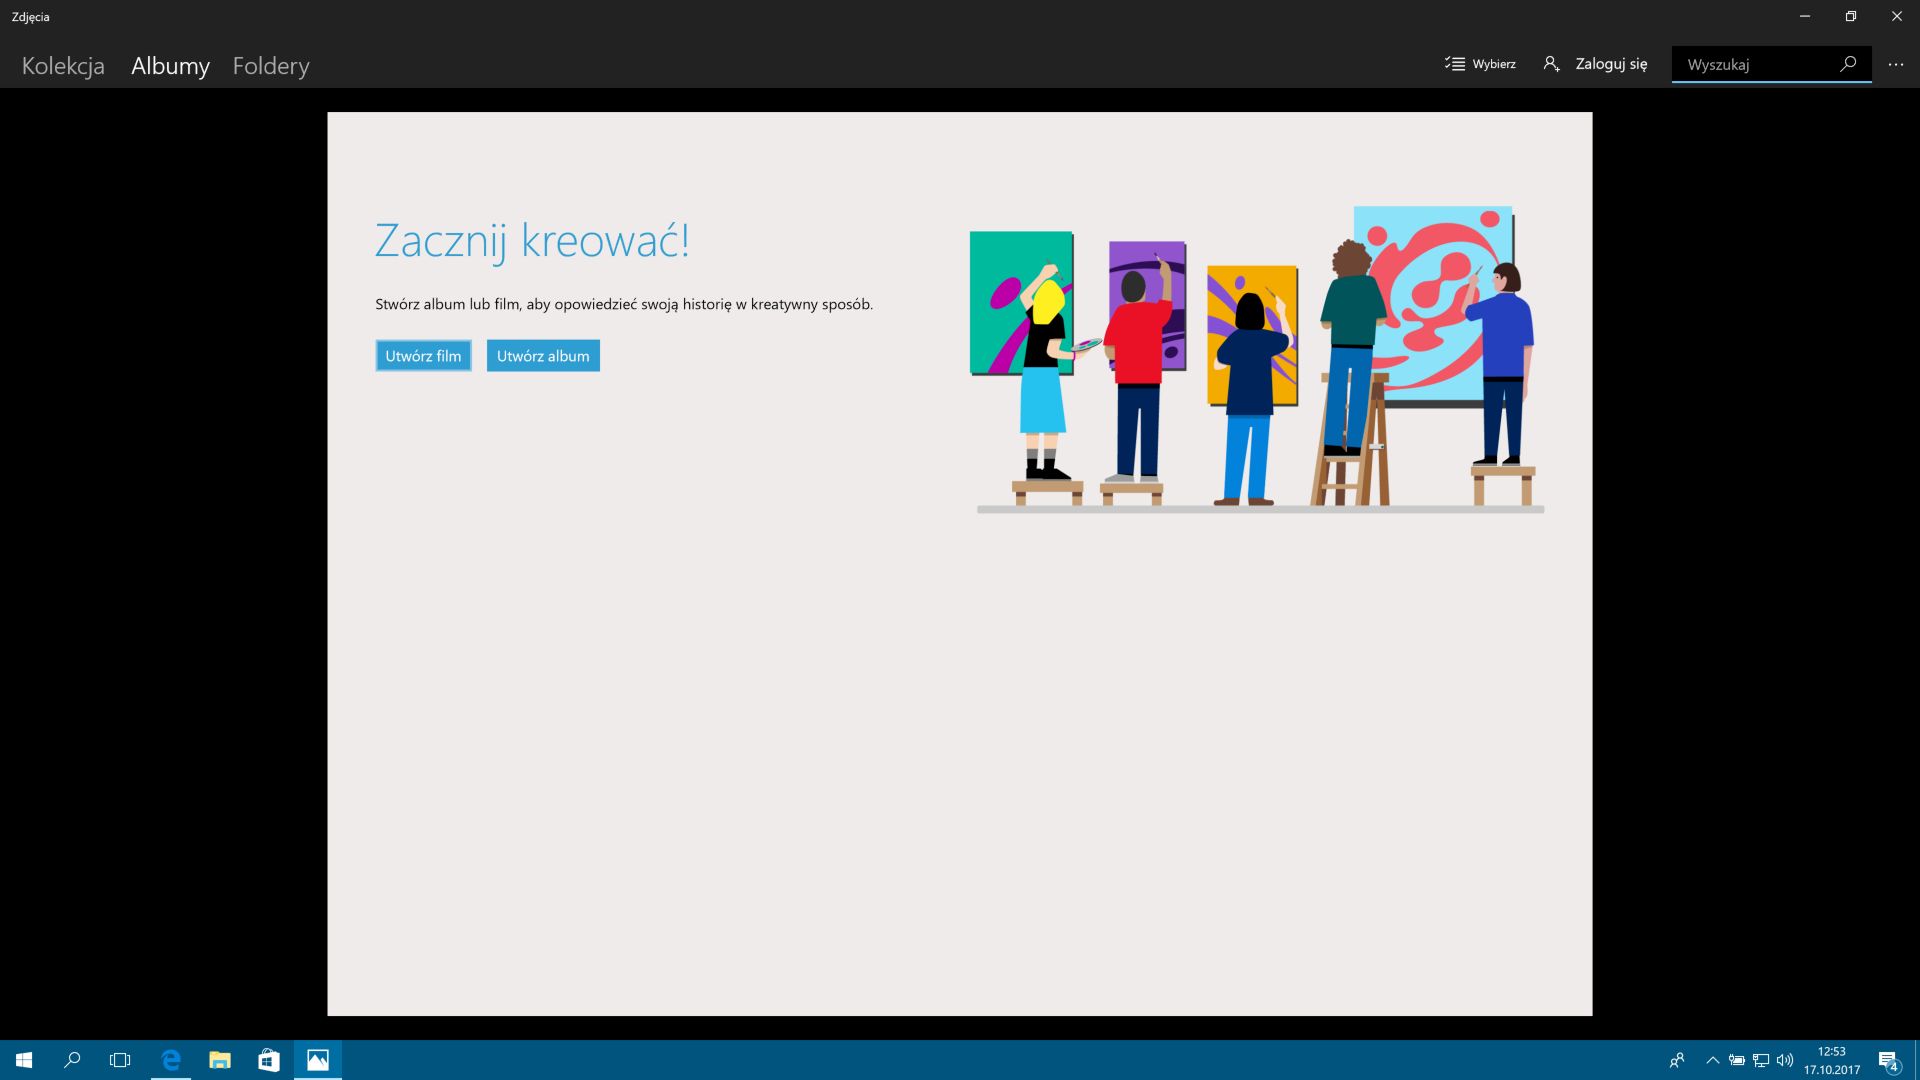Click the taskbar search magnifier icon
Image resolution: width=1920 pixels, height=1080 pixels.
pyautogui.click(x=72, y=1060)
